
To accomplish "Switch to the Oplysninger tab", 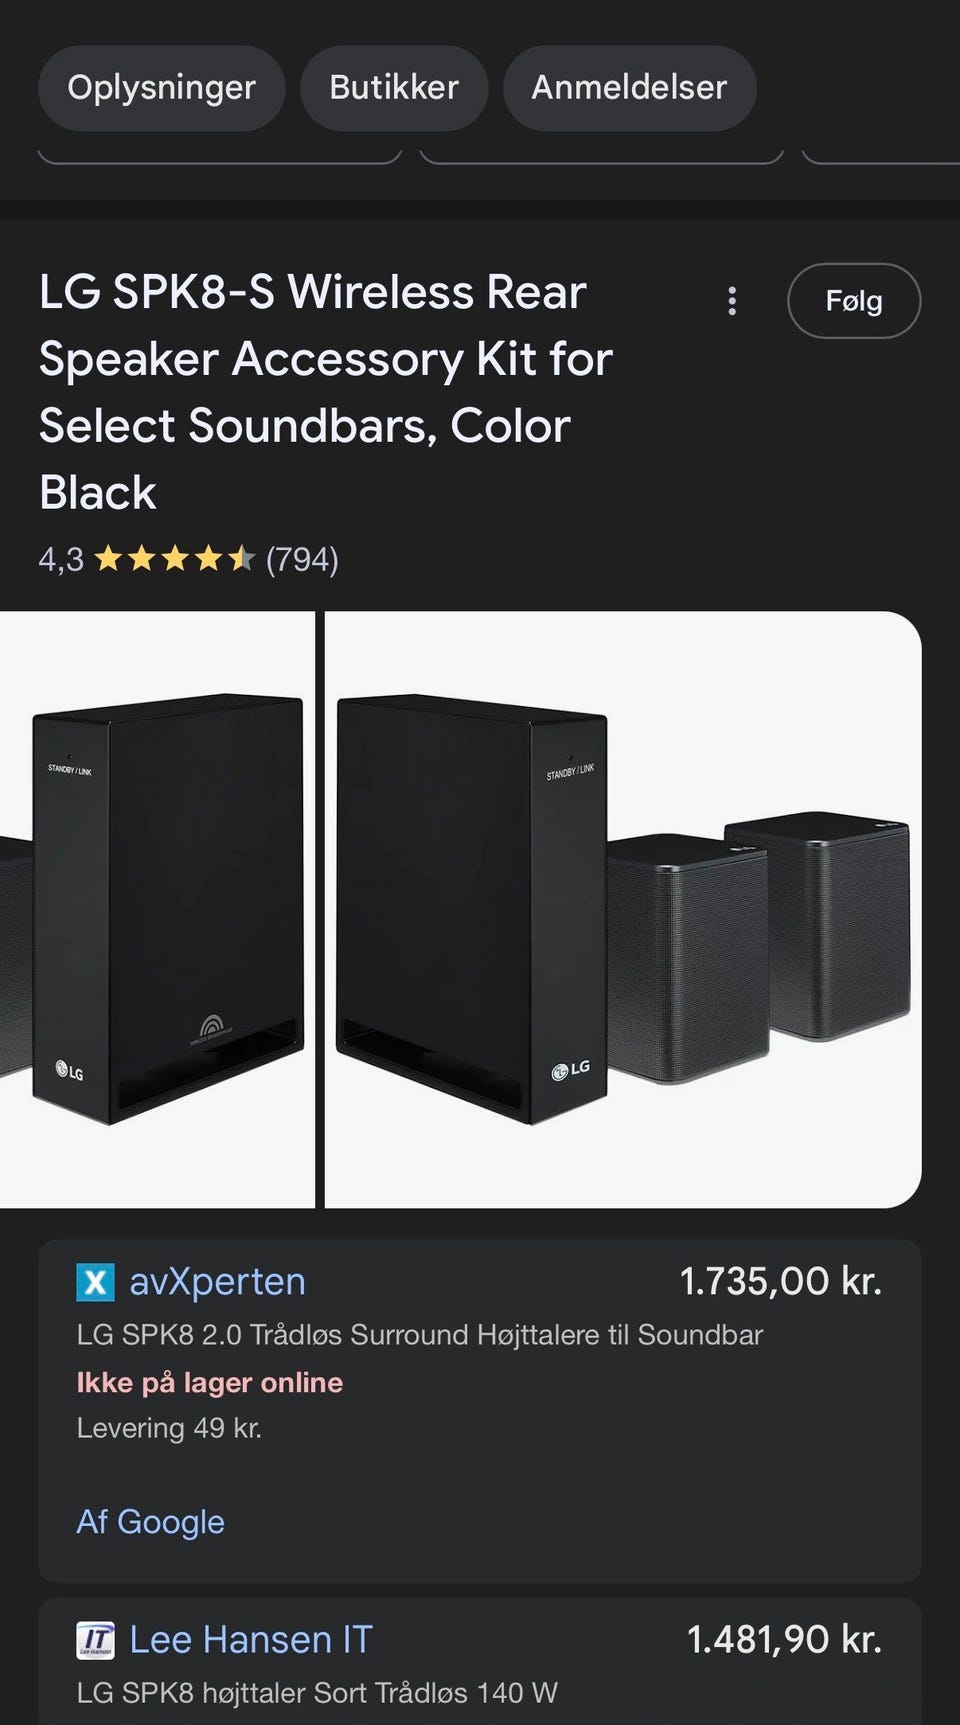I will pos(162,88).
